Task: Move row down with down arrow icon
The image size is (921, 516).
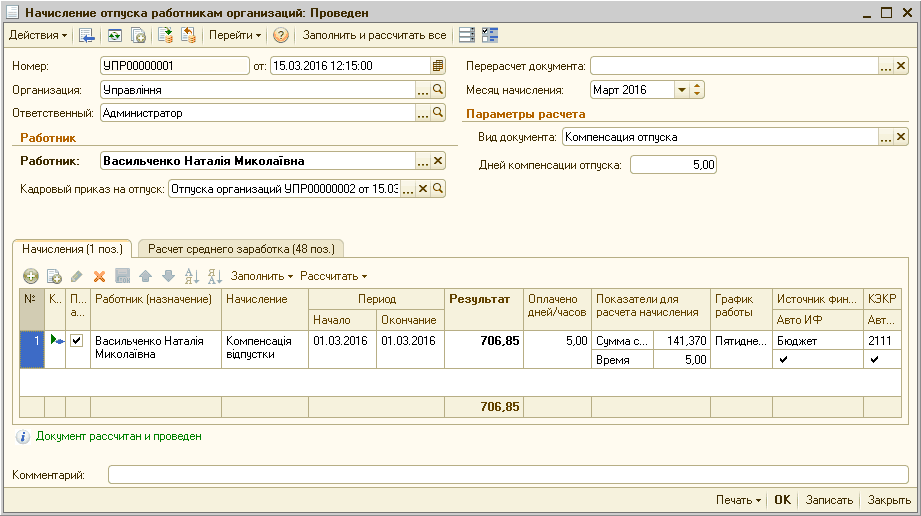Action: coord(169,276)
